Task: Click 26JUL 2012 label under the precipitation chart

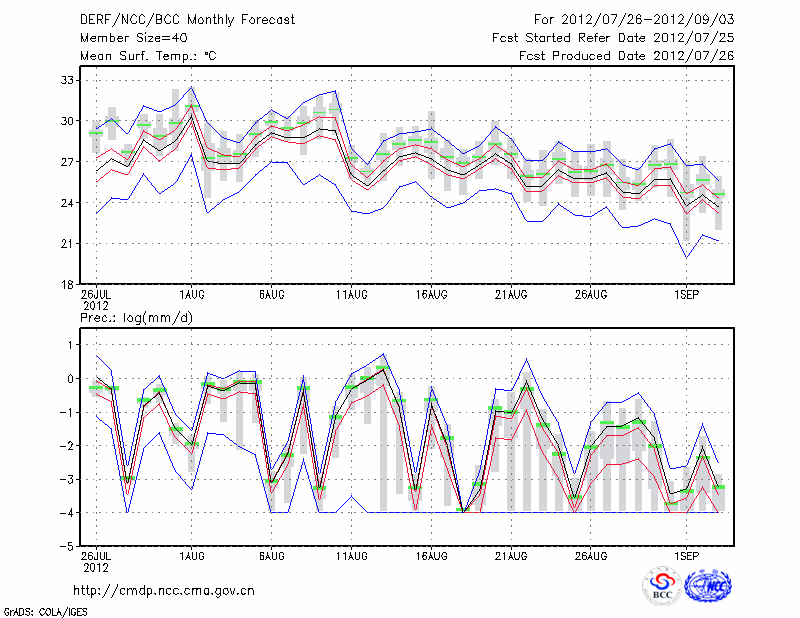Action: (96, 560)
